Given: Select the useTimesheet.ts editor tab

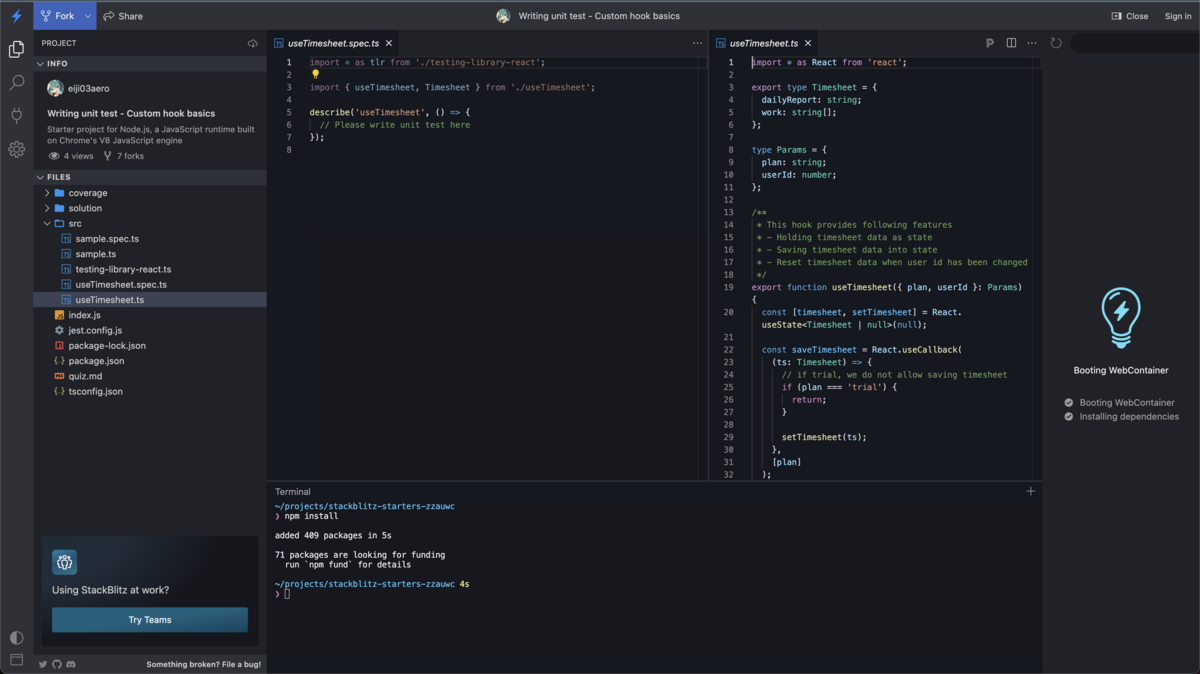Looking at the screenshot, I should (765, 43).
